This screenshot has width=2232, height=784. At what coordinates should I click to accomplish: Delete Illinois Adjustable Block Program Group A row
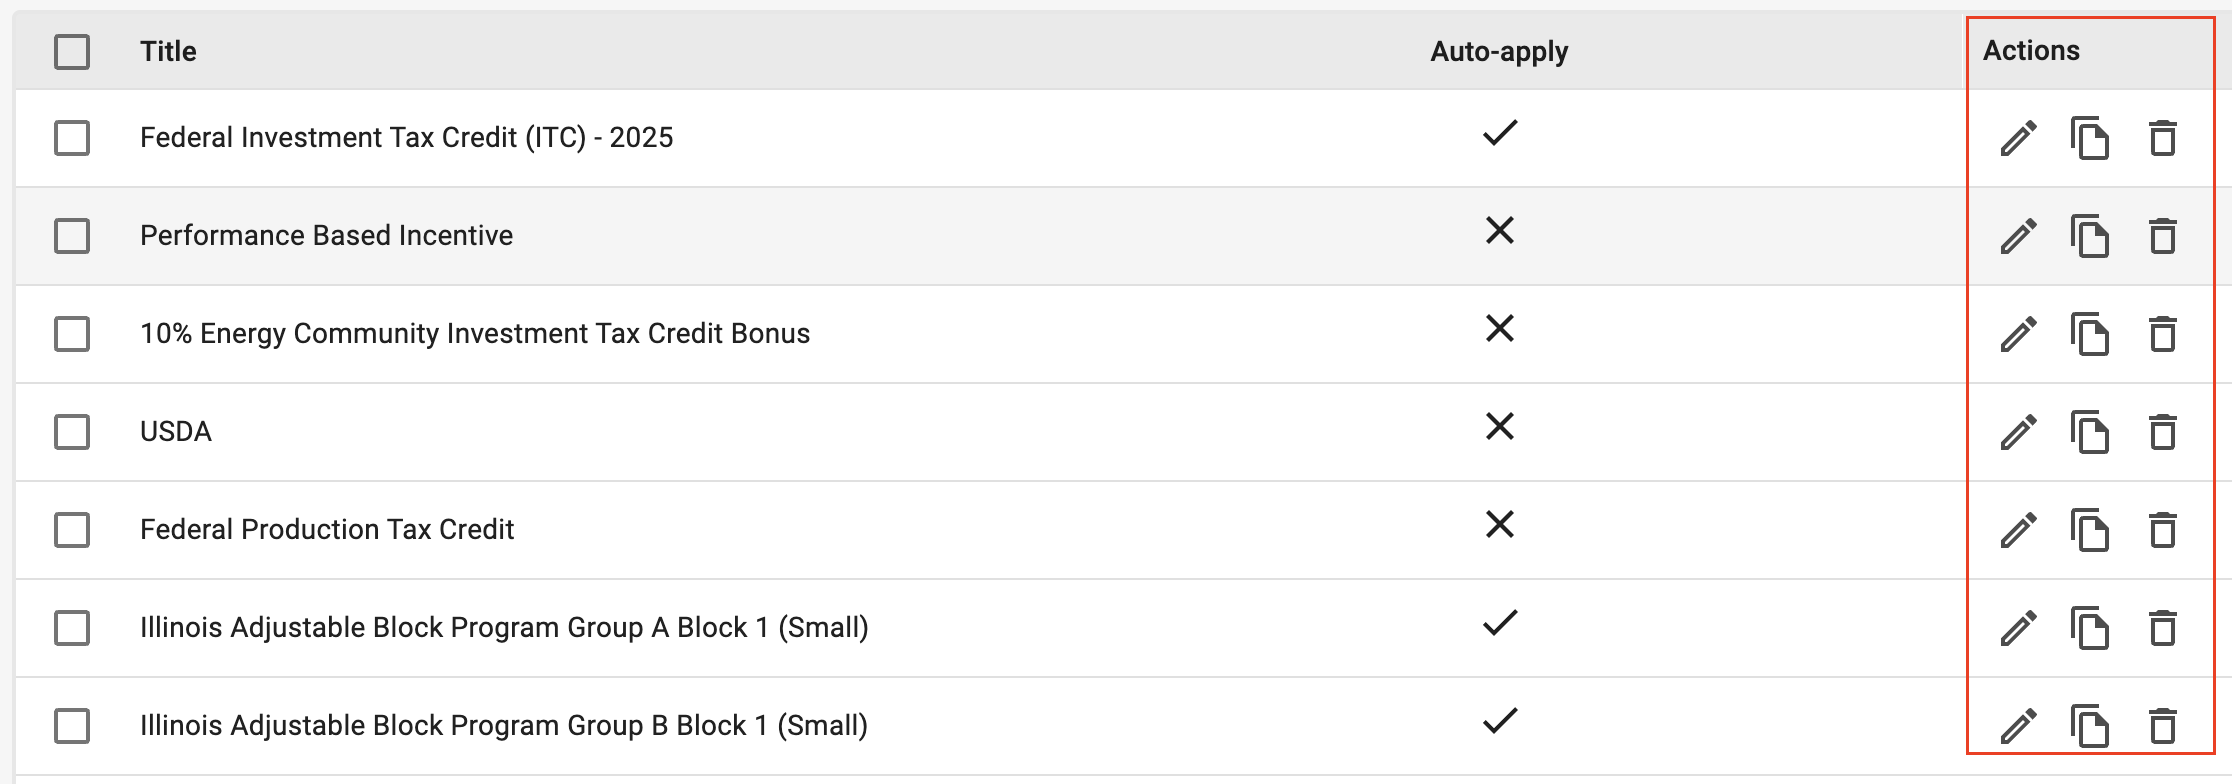(2163, 628)
